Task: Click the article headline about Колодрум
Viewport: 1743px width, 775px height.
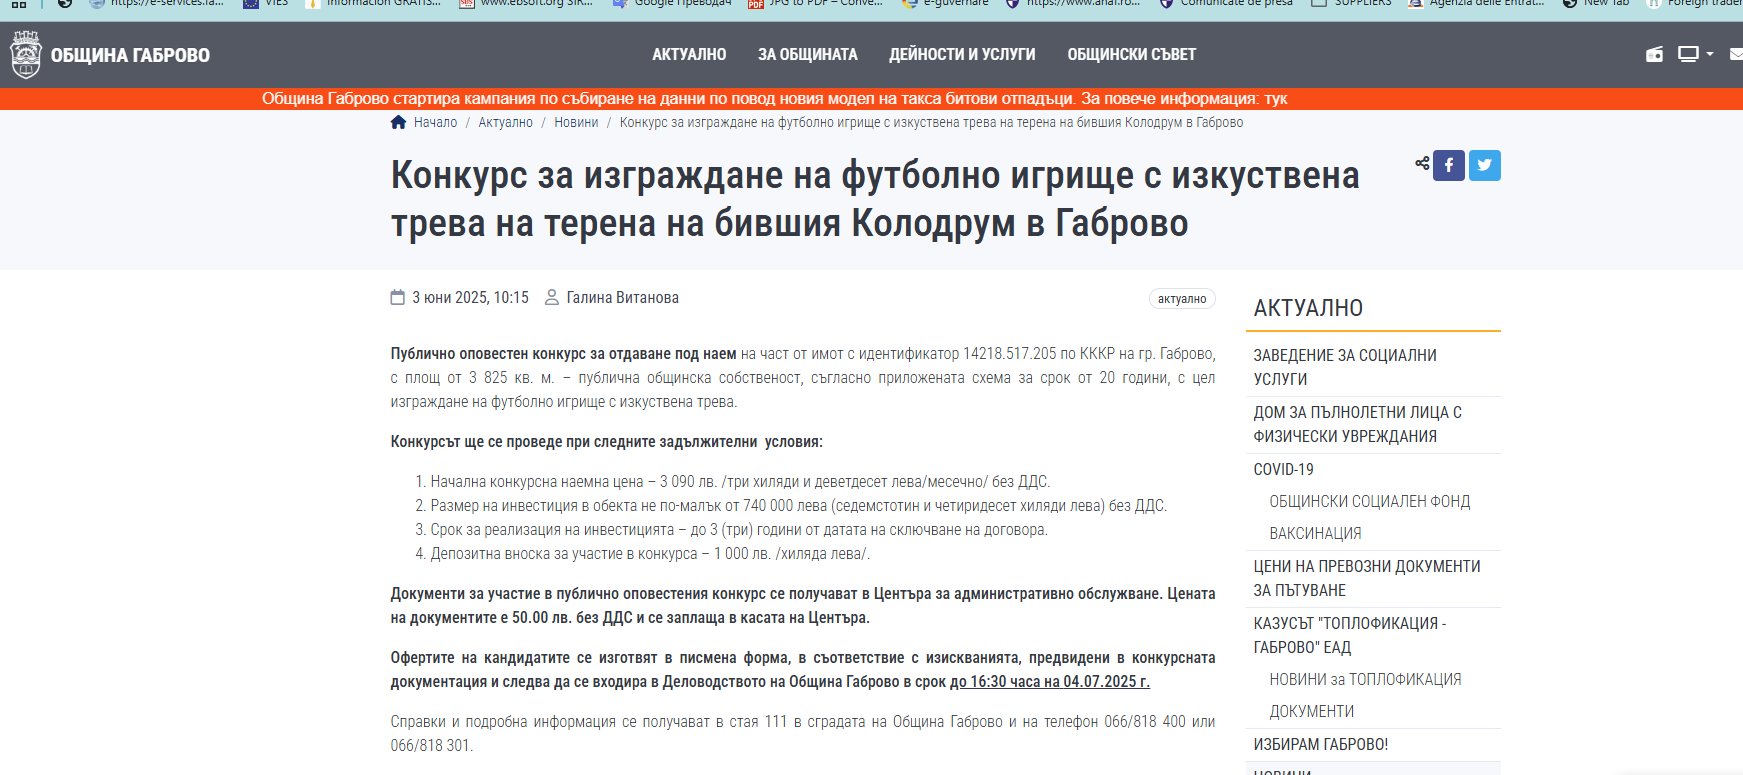Action: [875, 199]
